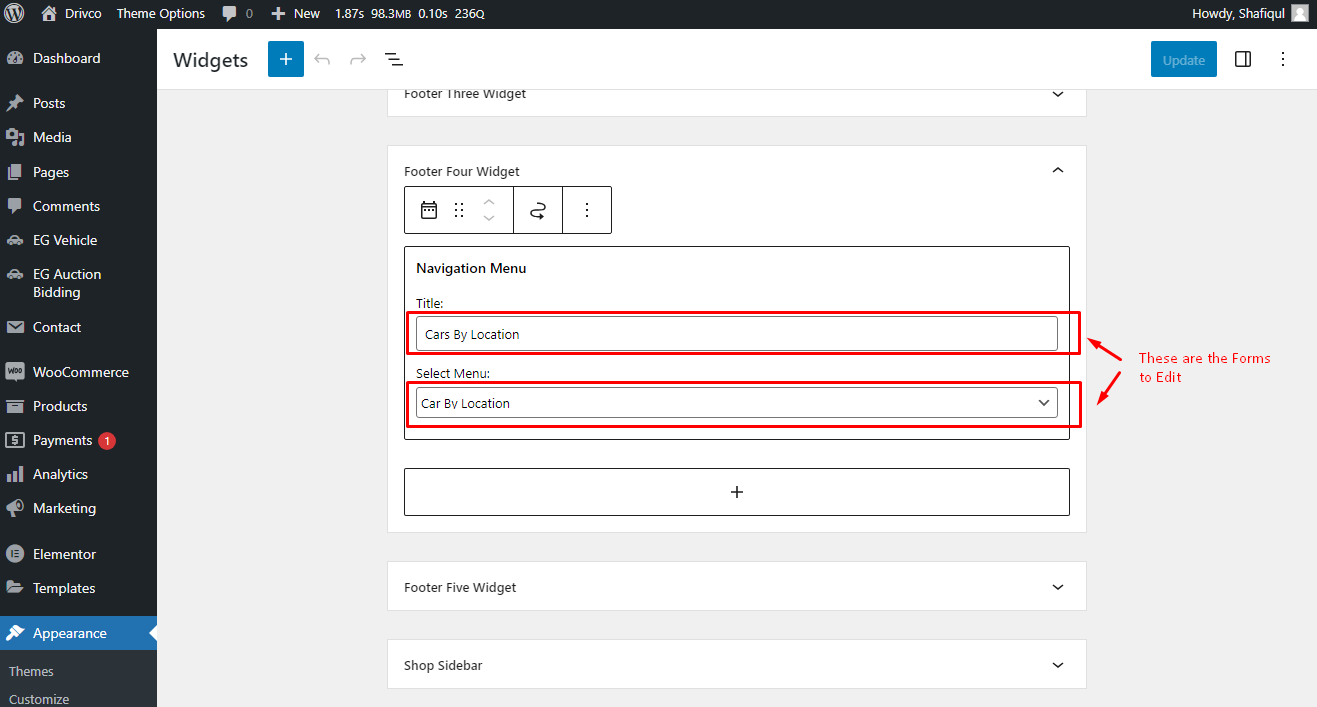Click the undo arrow icon
1317x707 pixels.
click(x=322, y=59)
